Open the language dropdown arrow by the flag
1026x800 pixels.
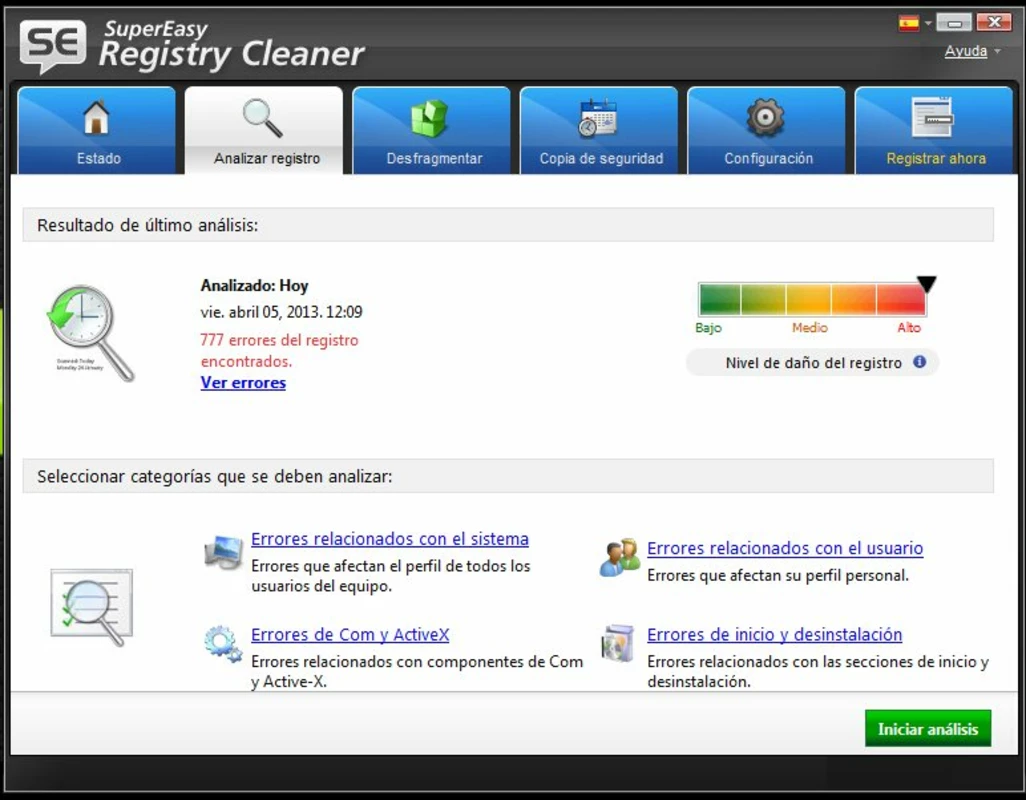click(928, 24)
